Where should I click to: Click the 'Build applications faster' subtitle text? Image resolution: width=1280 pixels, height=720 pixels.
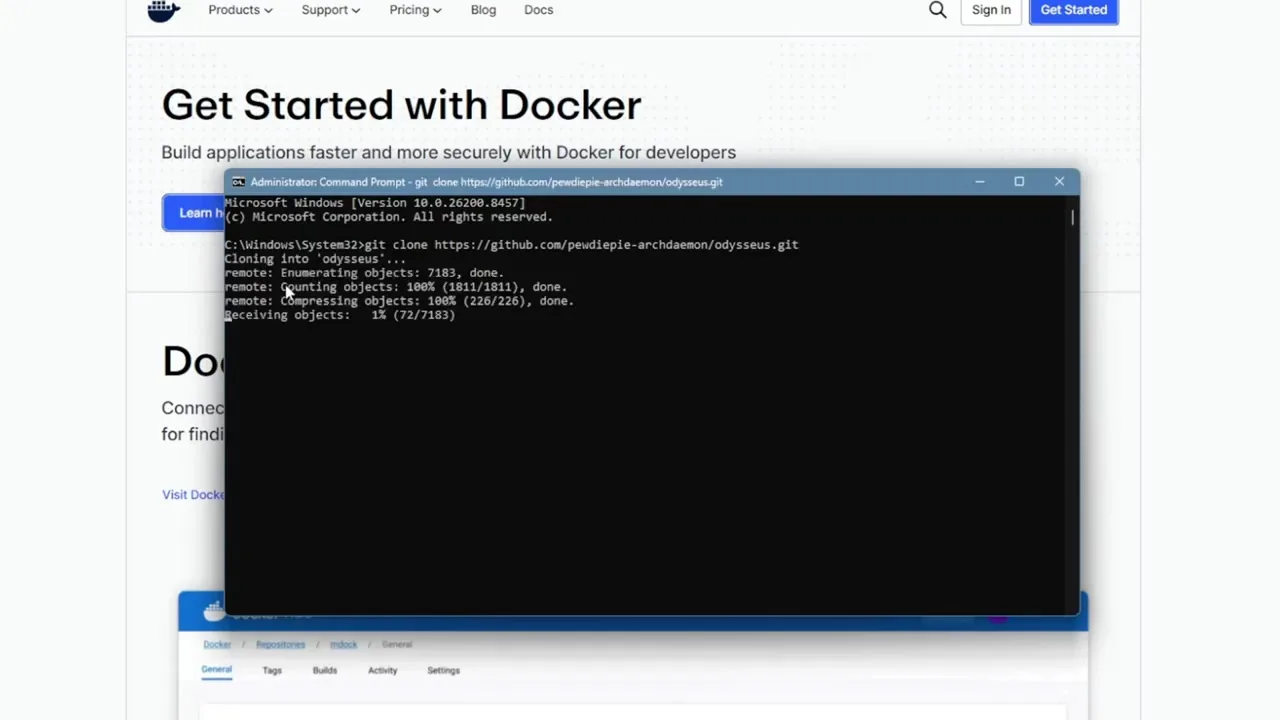coord(449,152)
